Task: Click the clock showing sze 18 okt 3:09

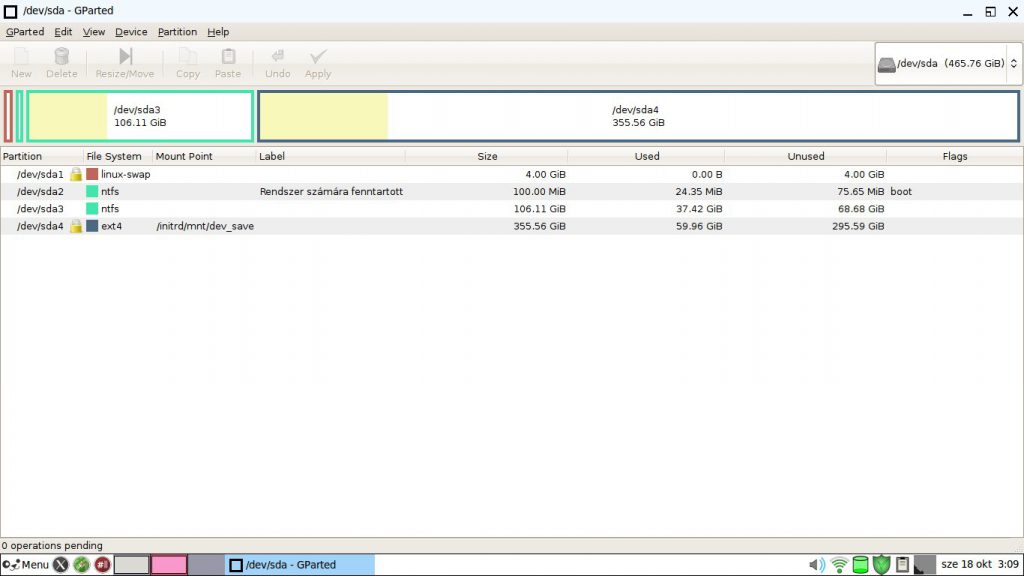Action: [980, 564]
